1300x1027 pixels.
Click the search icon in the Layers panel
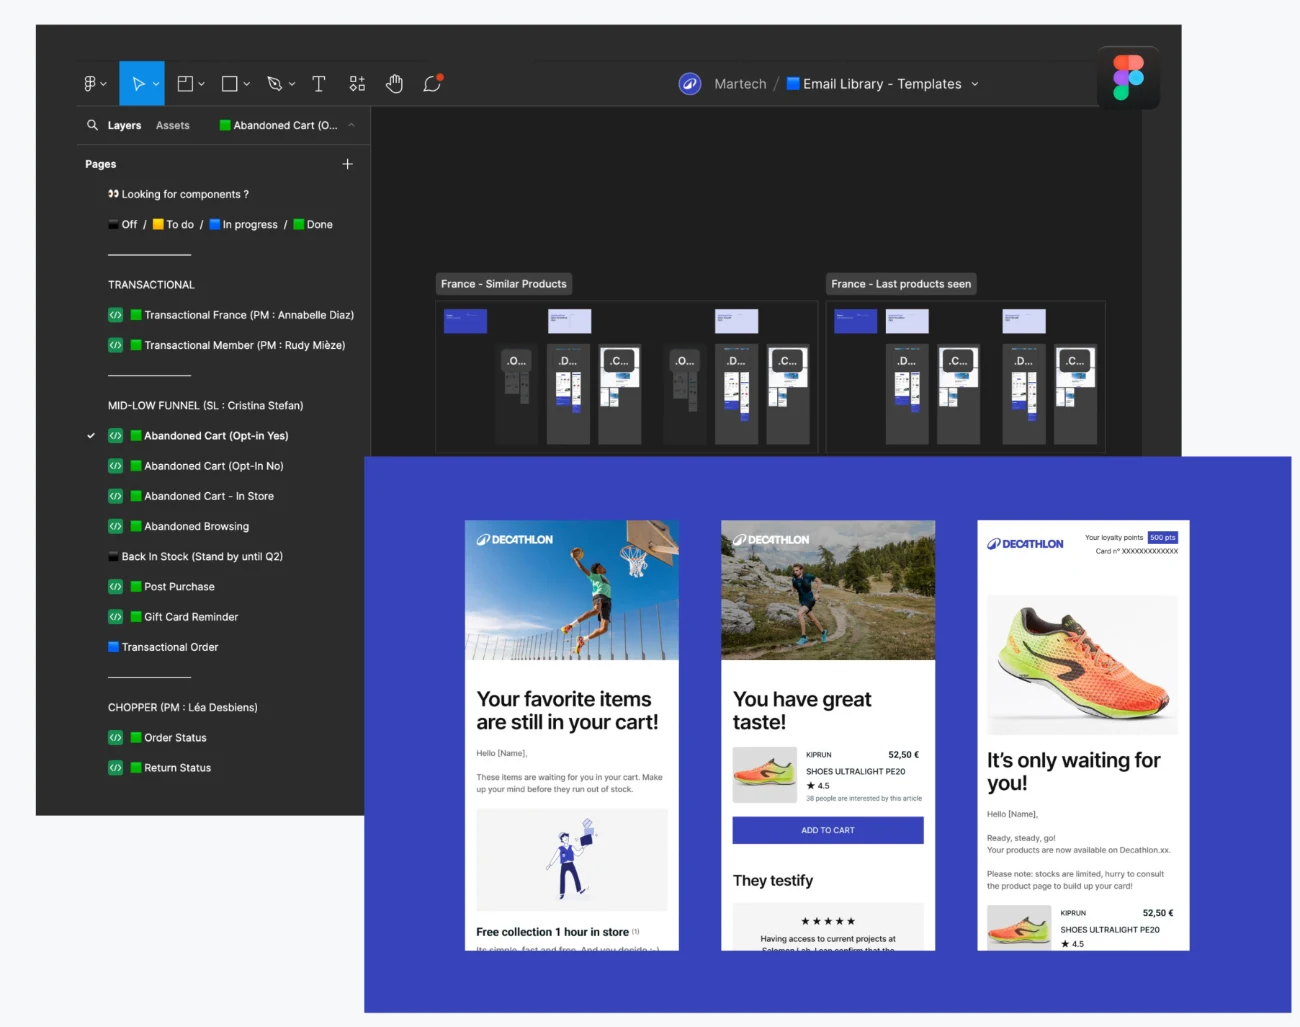click(x=92, y=125)
